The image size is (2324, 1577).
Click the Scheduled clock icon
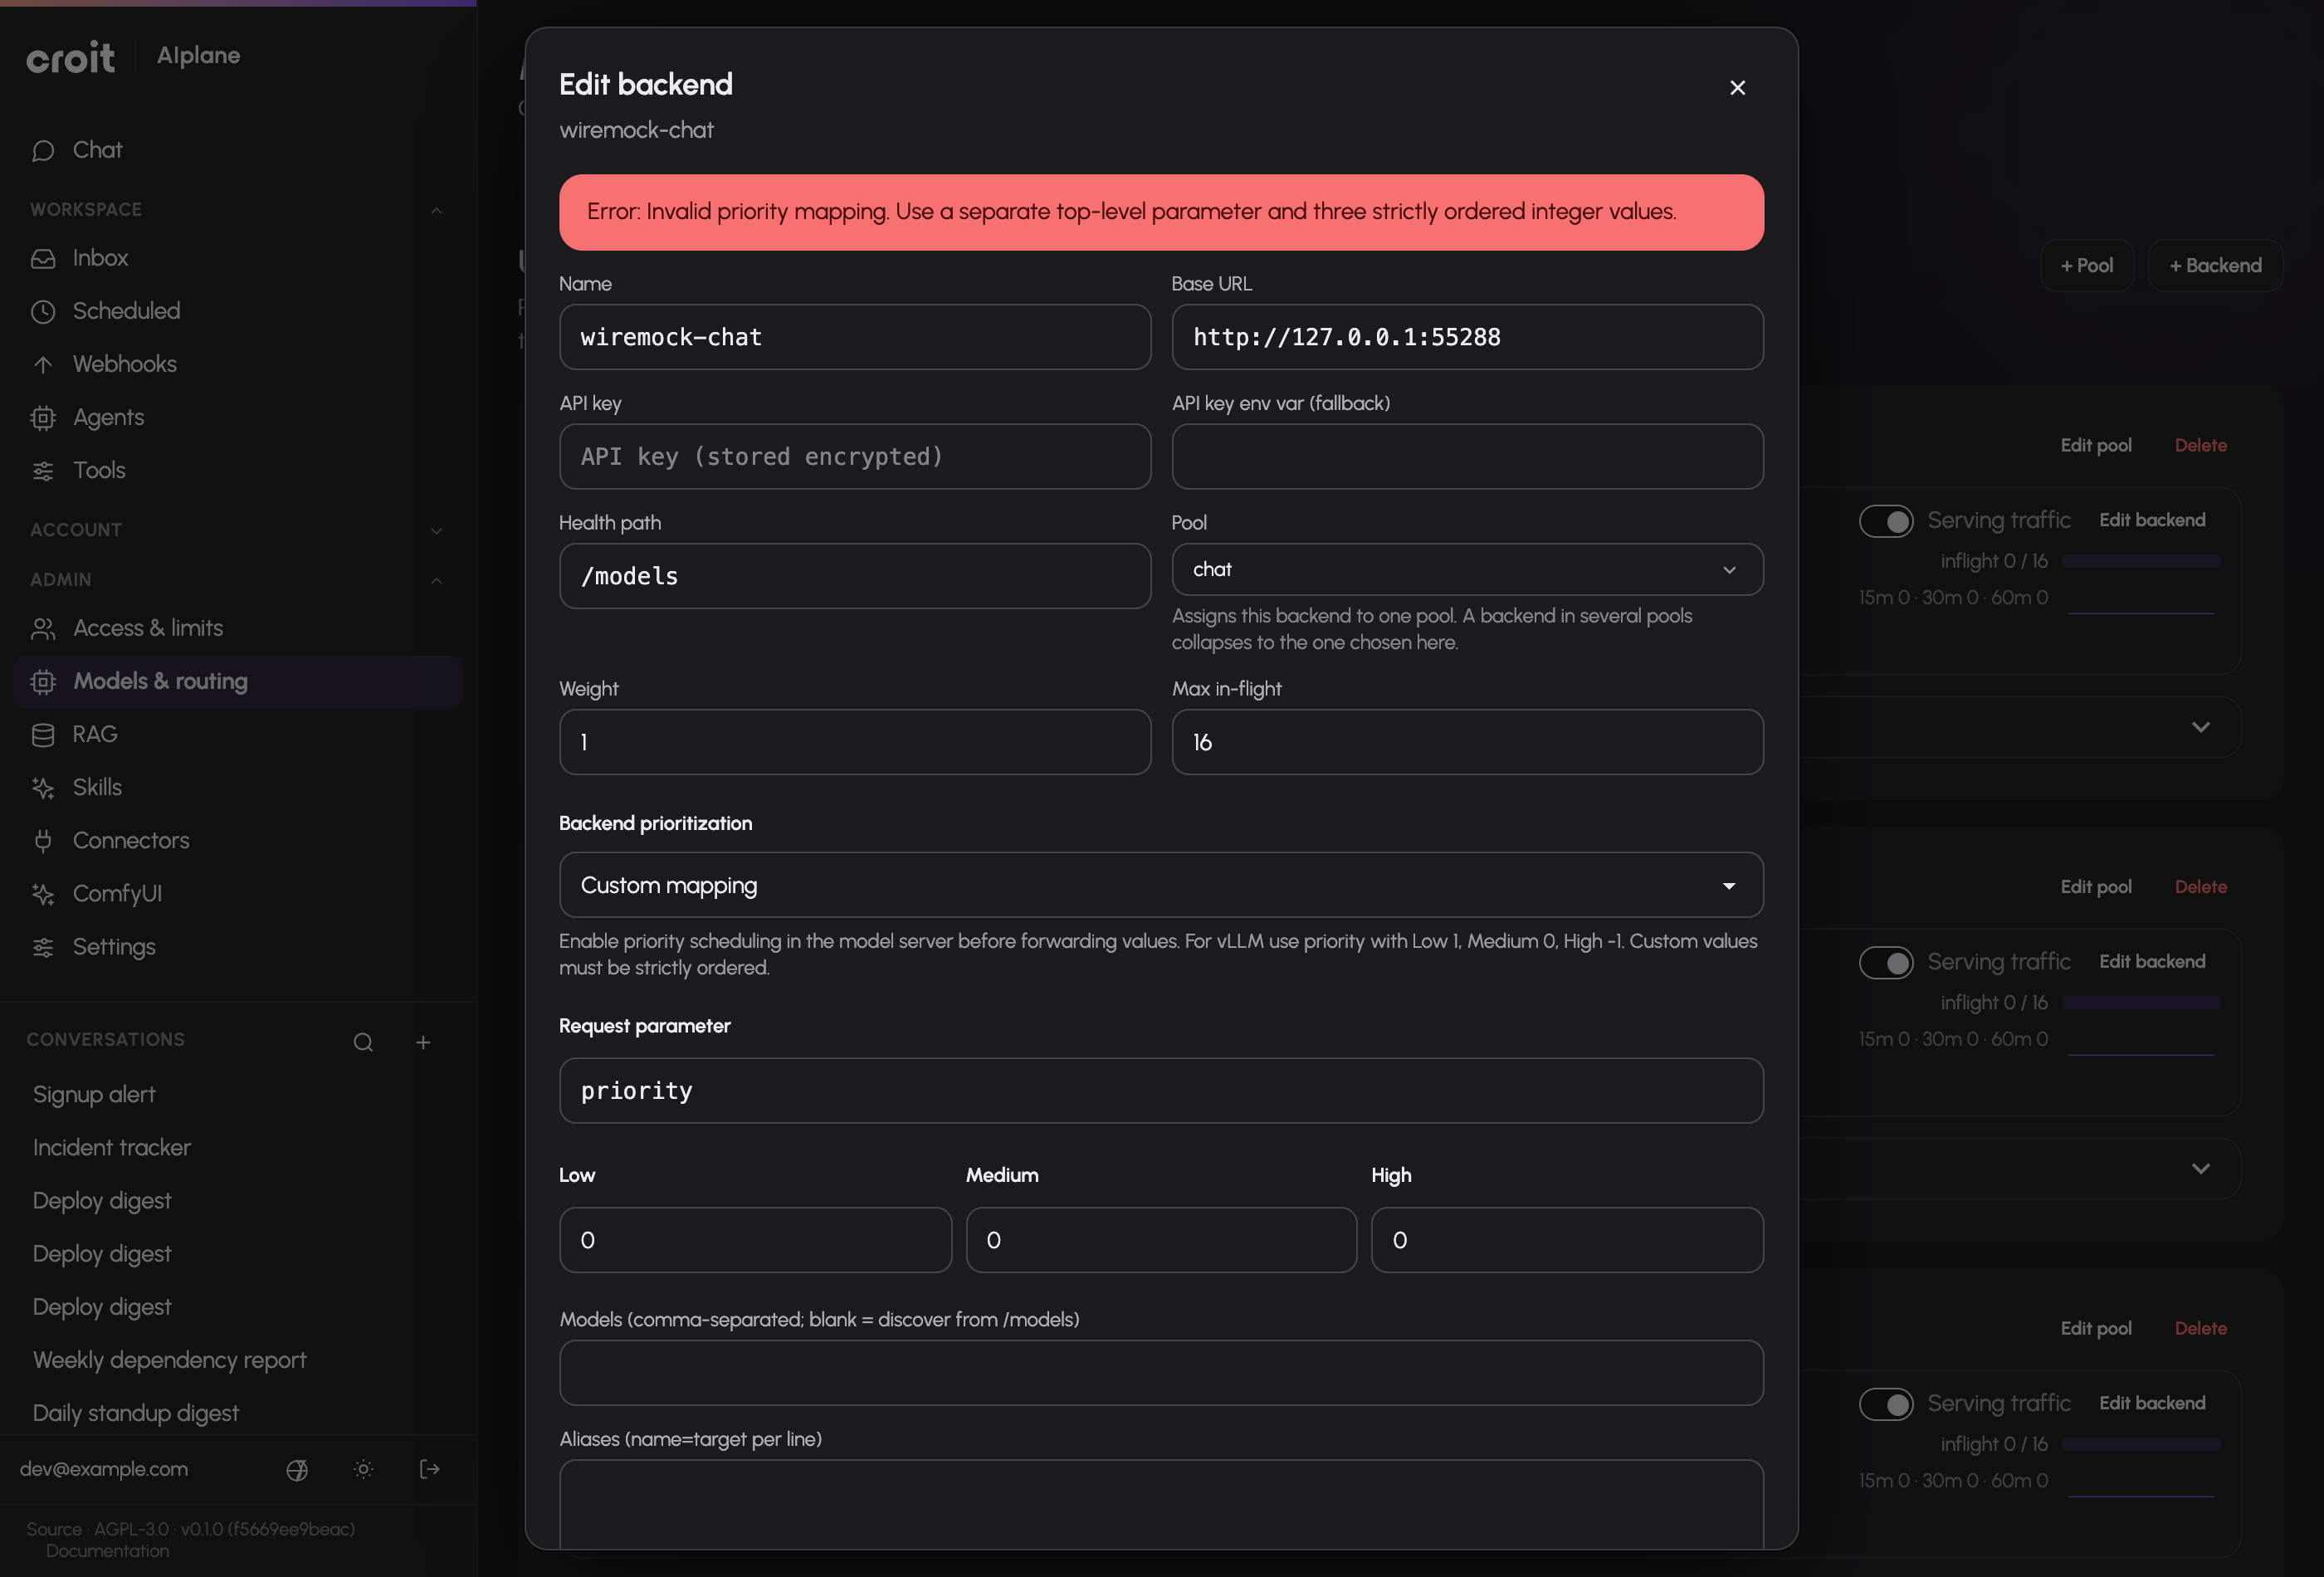tap(42, 311)
